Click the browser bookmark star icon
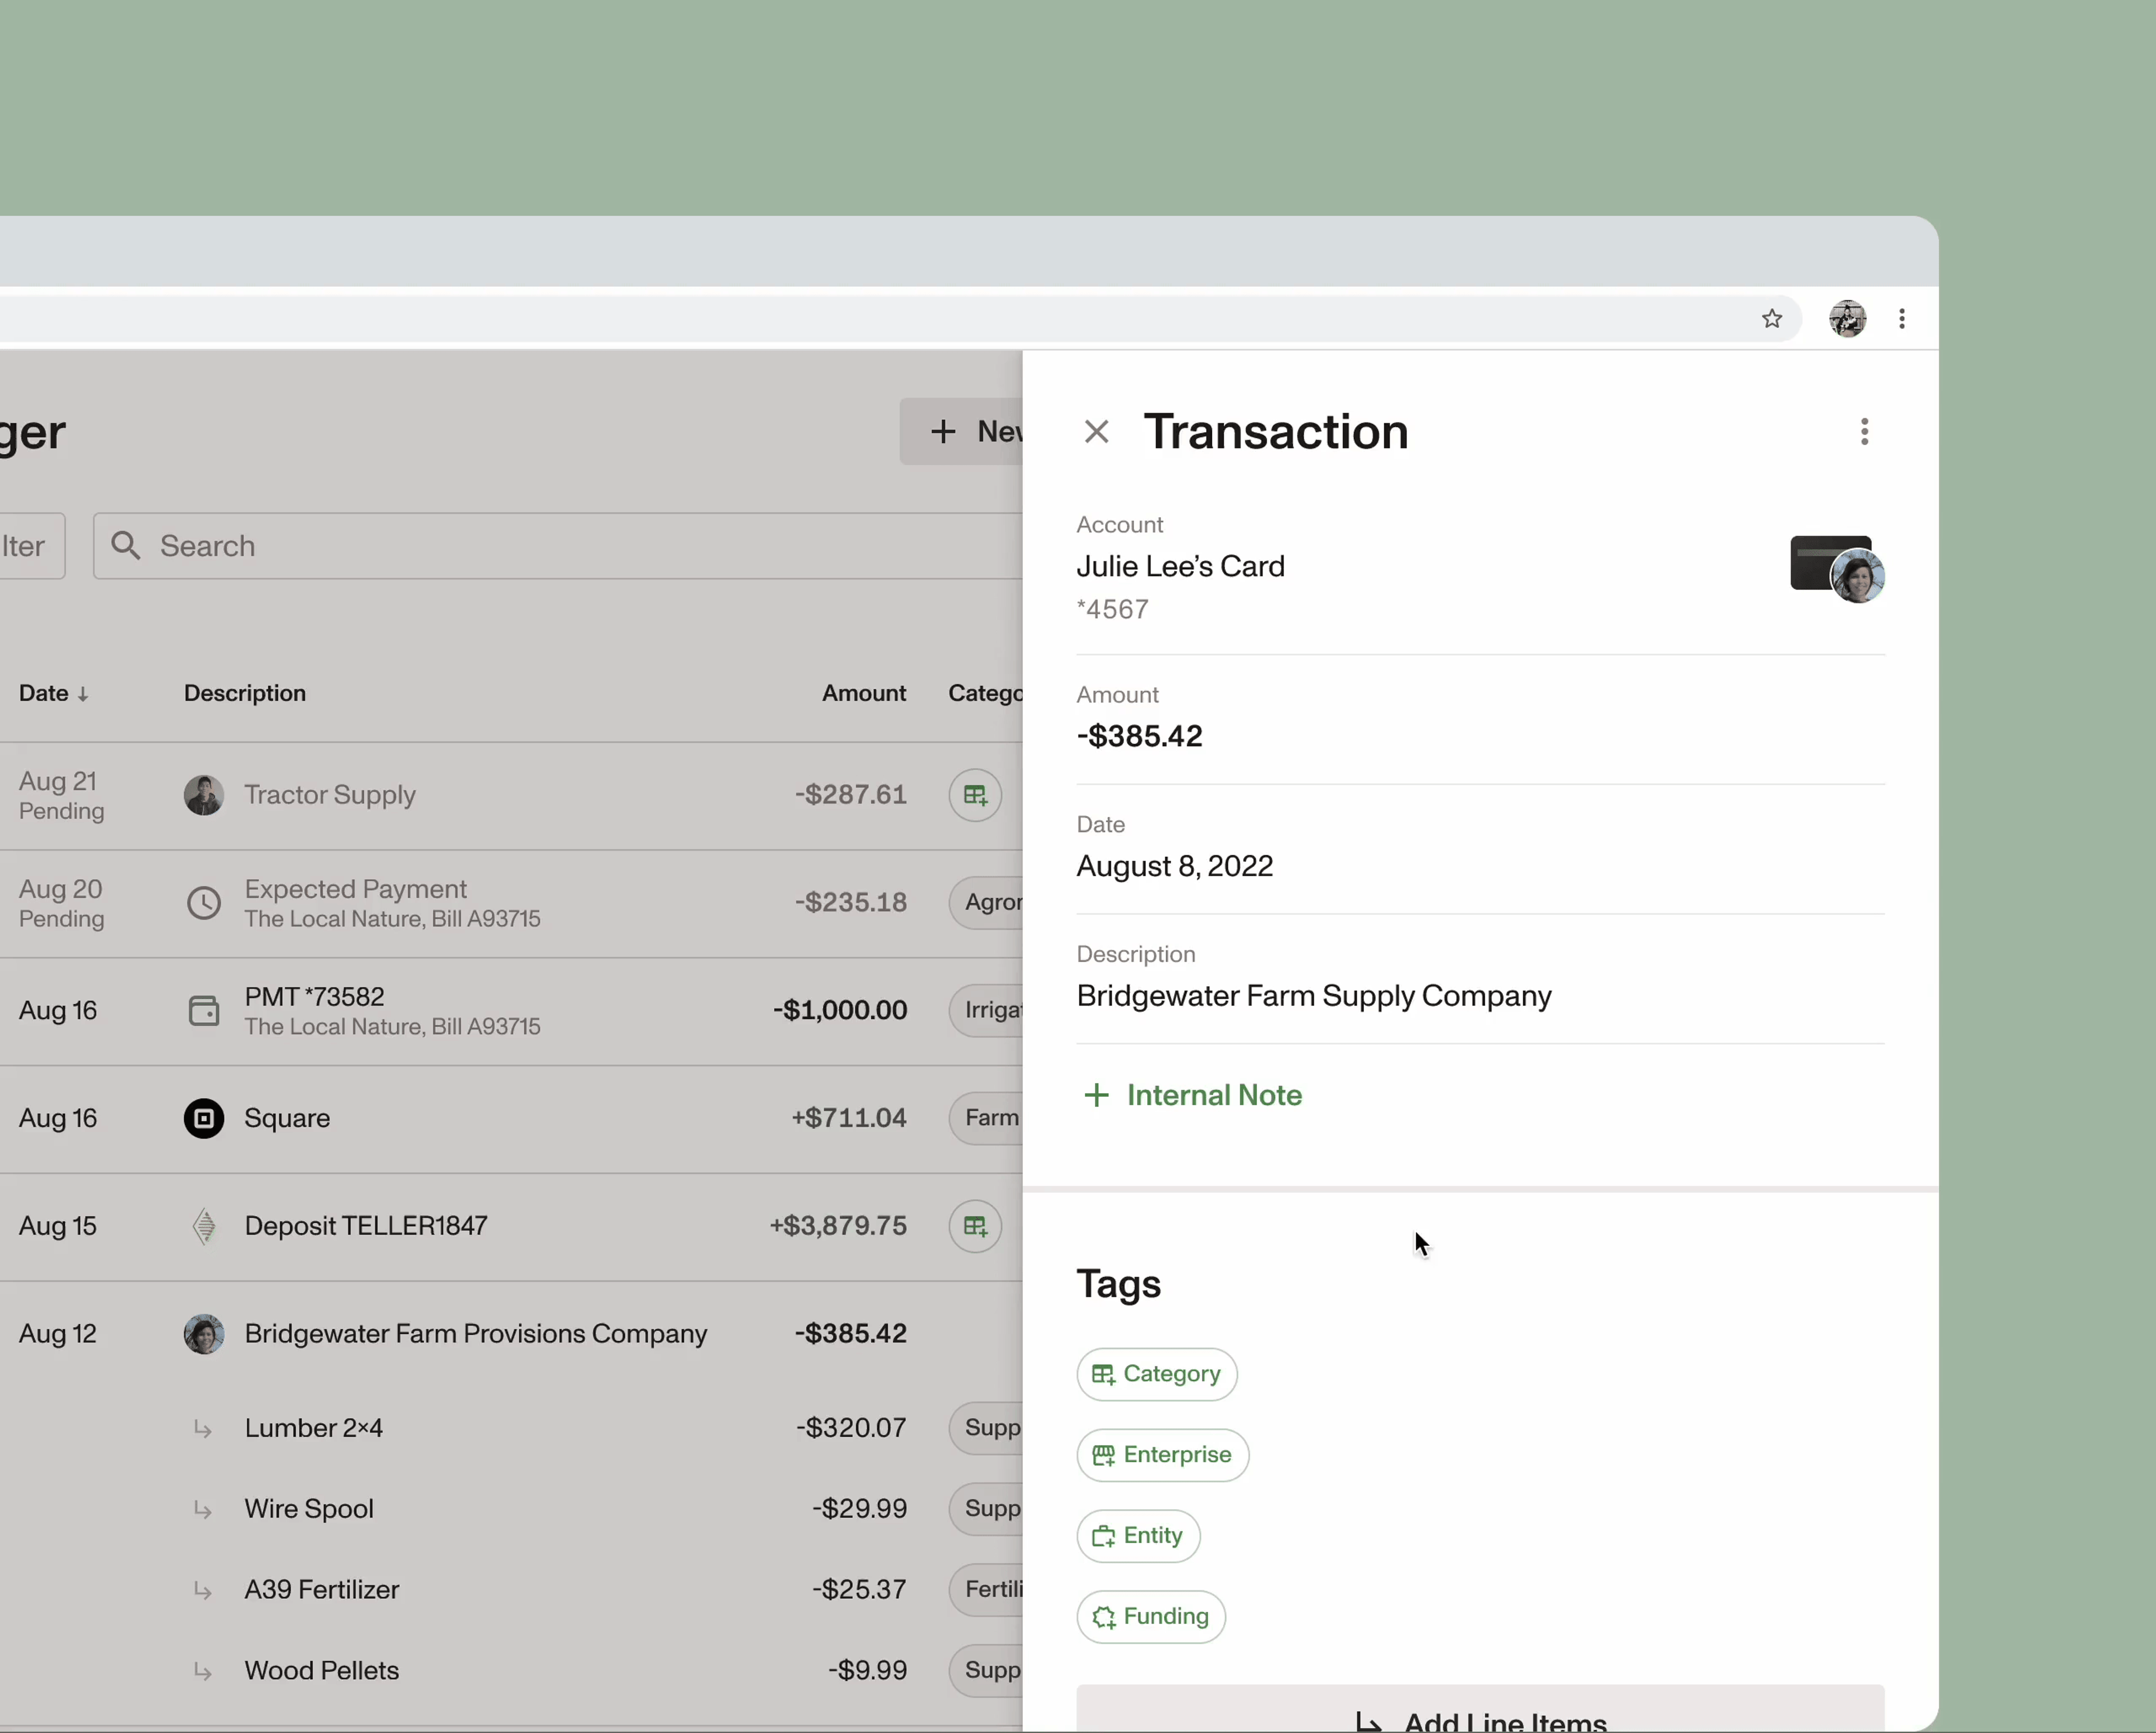Image resolution: width=2156 pixels, height=1733 pixels. pos(1772,319)
